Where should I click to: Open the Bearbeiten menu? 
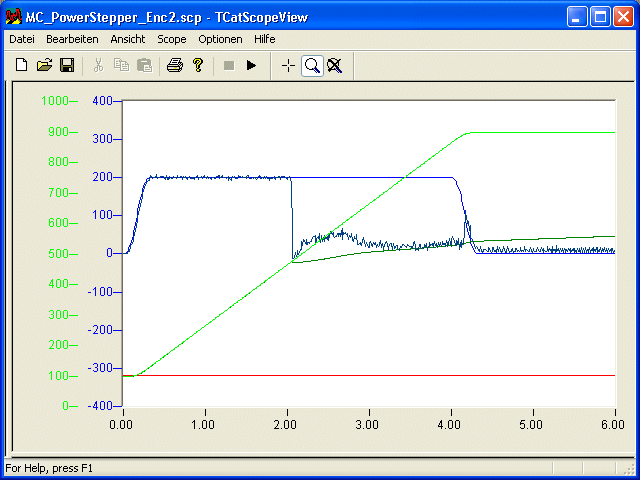pos(72,39)
